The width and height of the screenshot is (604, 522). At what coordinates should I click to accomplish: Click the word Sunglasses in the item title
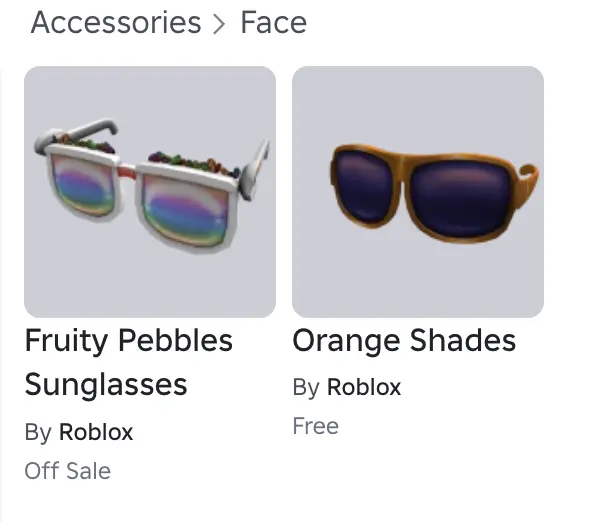click(x=106, y=385)
